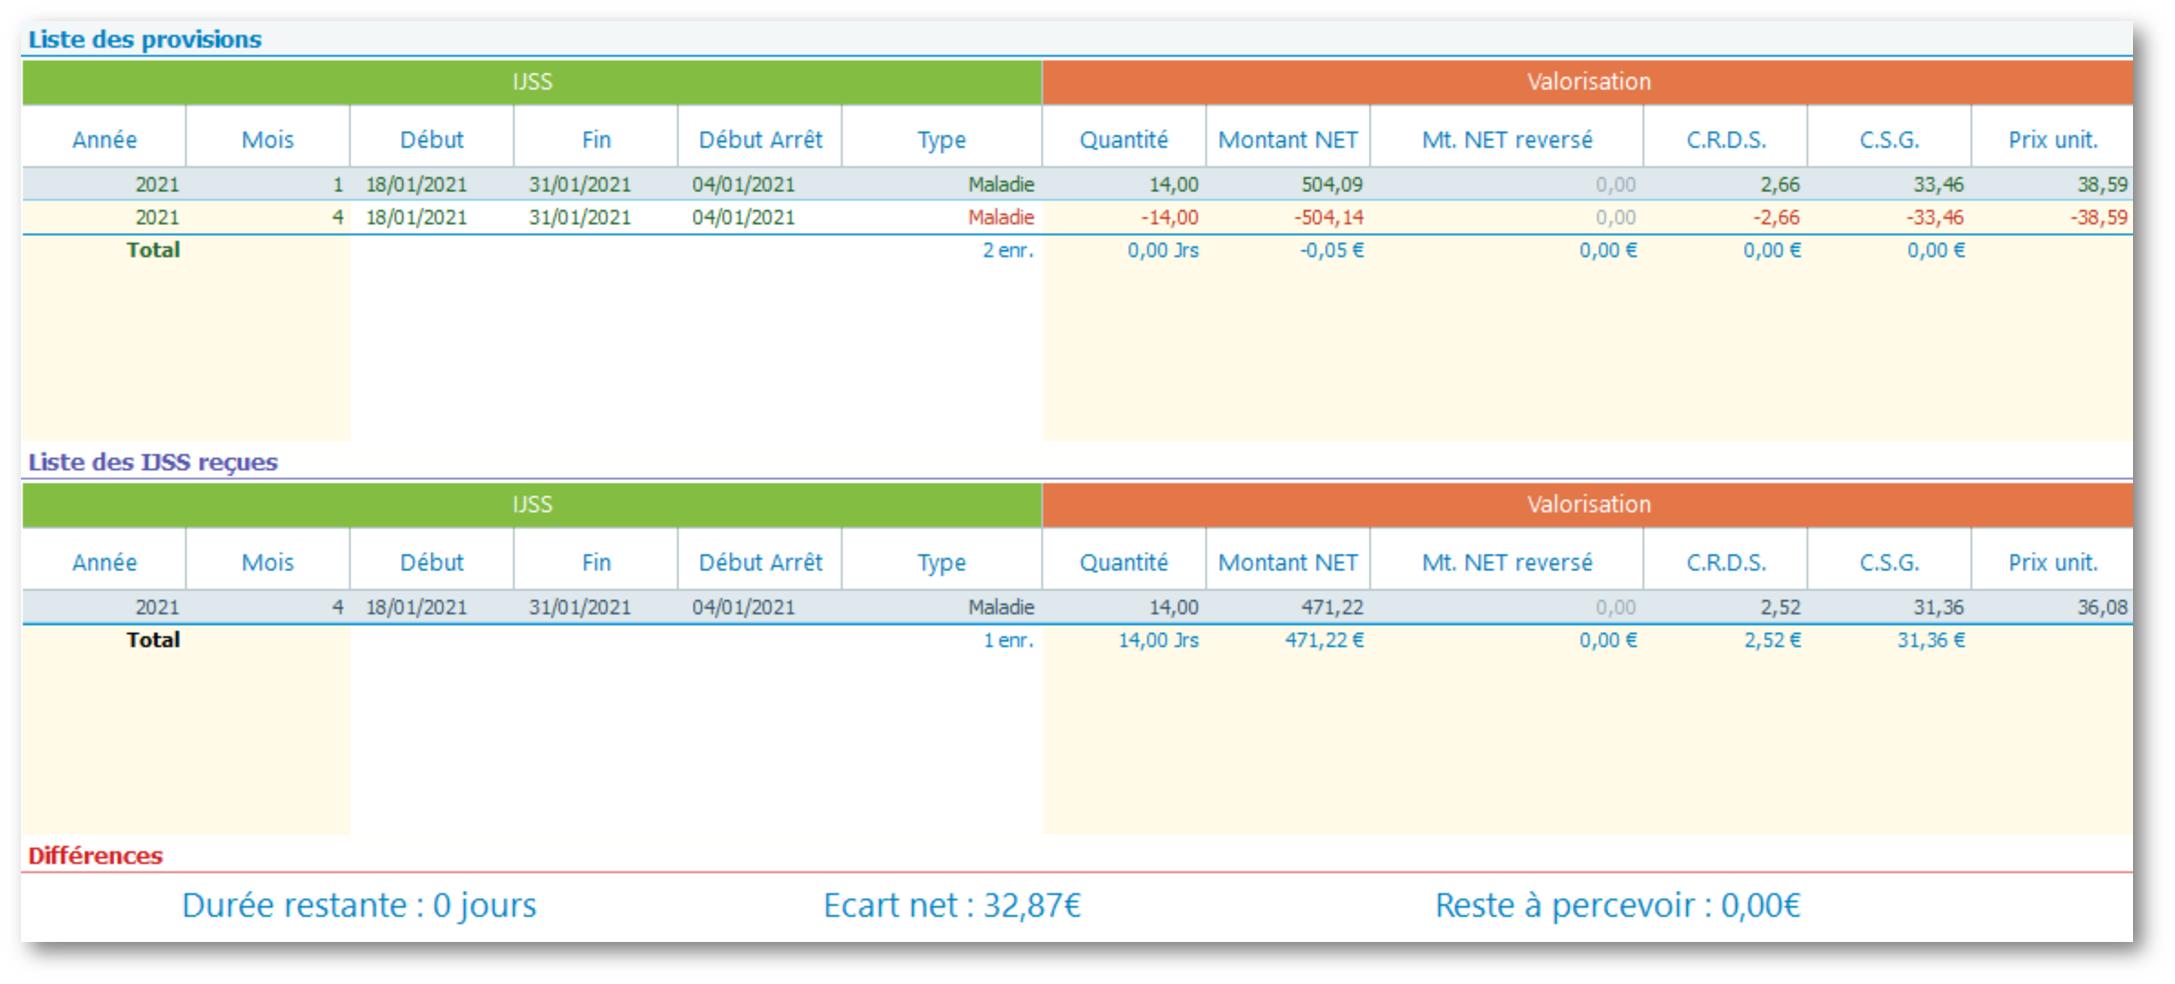
Task: Select the negative amount -504,14
Action: click(1329, 218)
